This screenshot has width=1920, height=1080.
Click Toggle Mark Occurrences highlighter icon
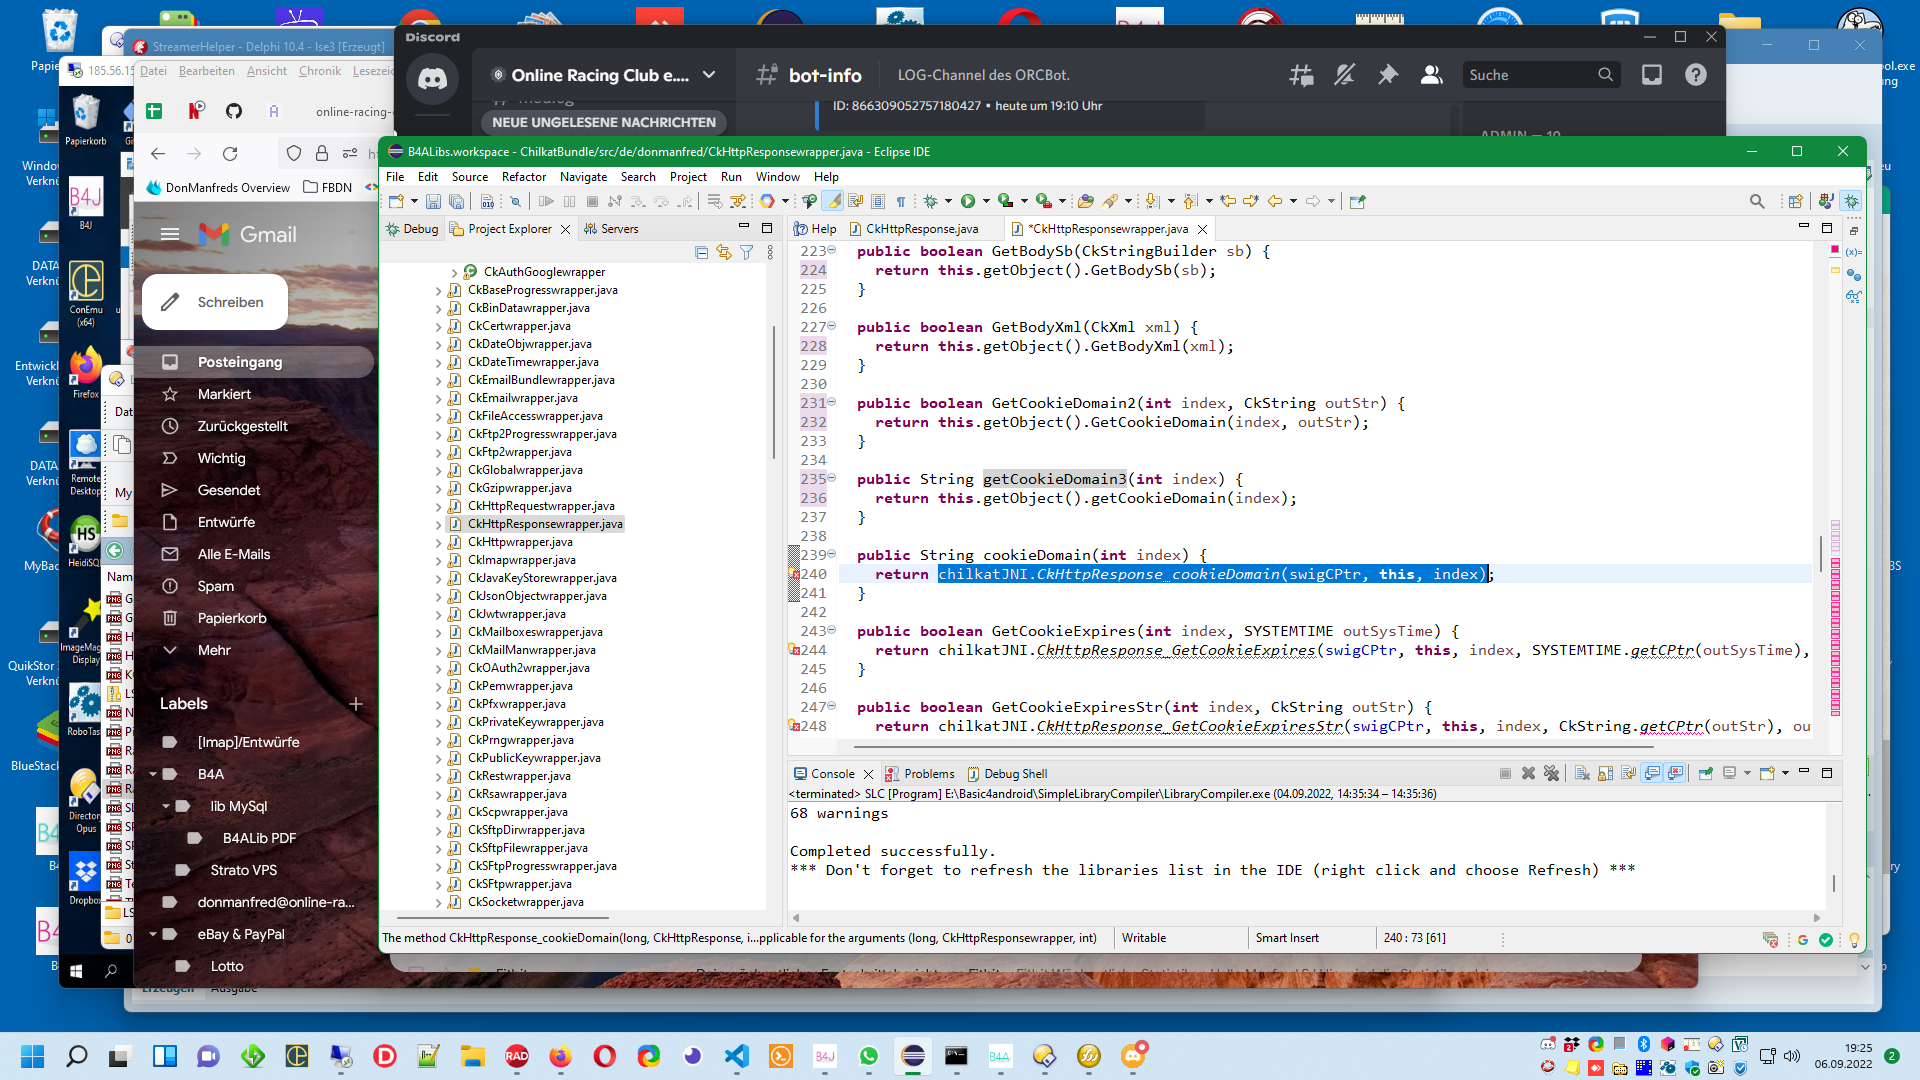[x=833, y=201]
